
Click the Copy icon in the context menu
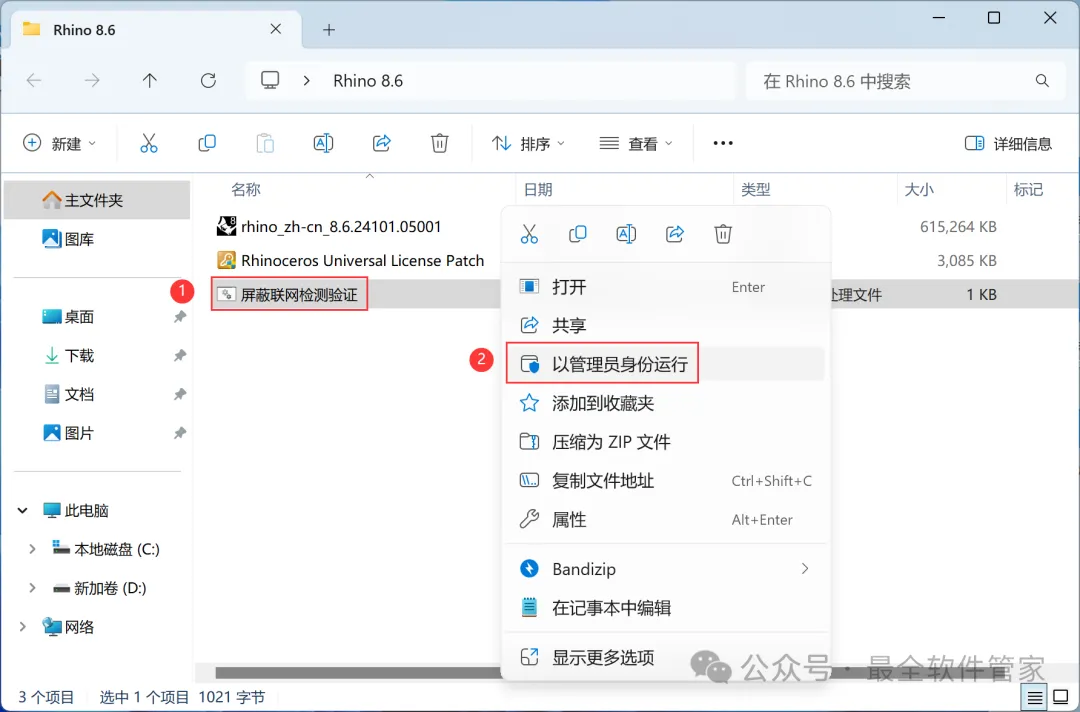577,234
